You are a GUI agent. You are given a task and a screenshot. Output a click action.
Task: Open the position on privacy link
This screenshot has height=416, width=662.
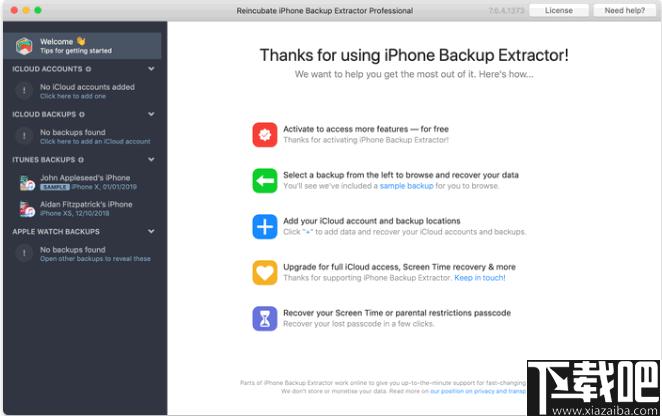478,391
